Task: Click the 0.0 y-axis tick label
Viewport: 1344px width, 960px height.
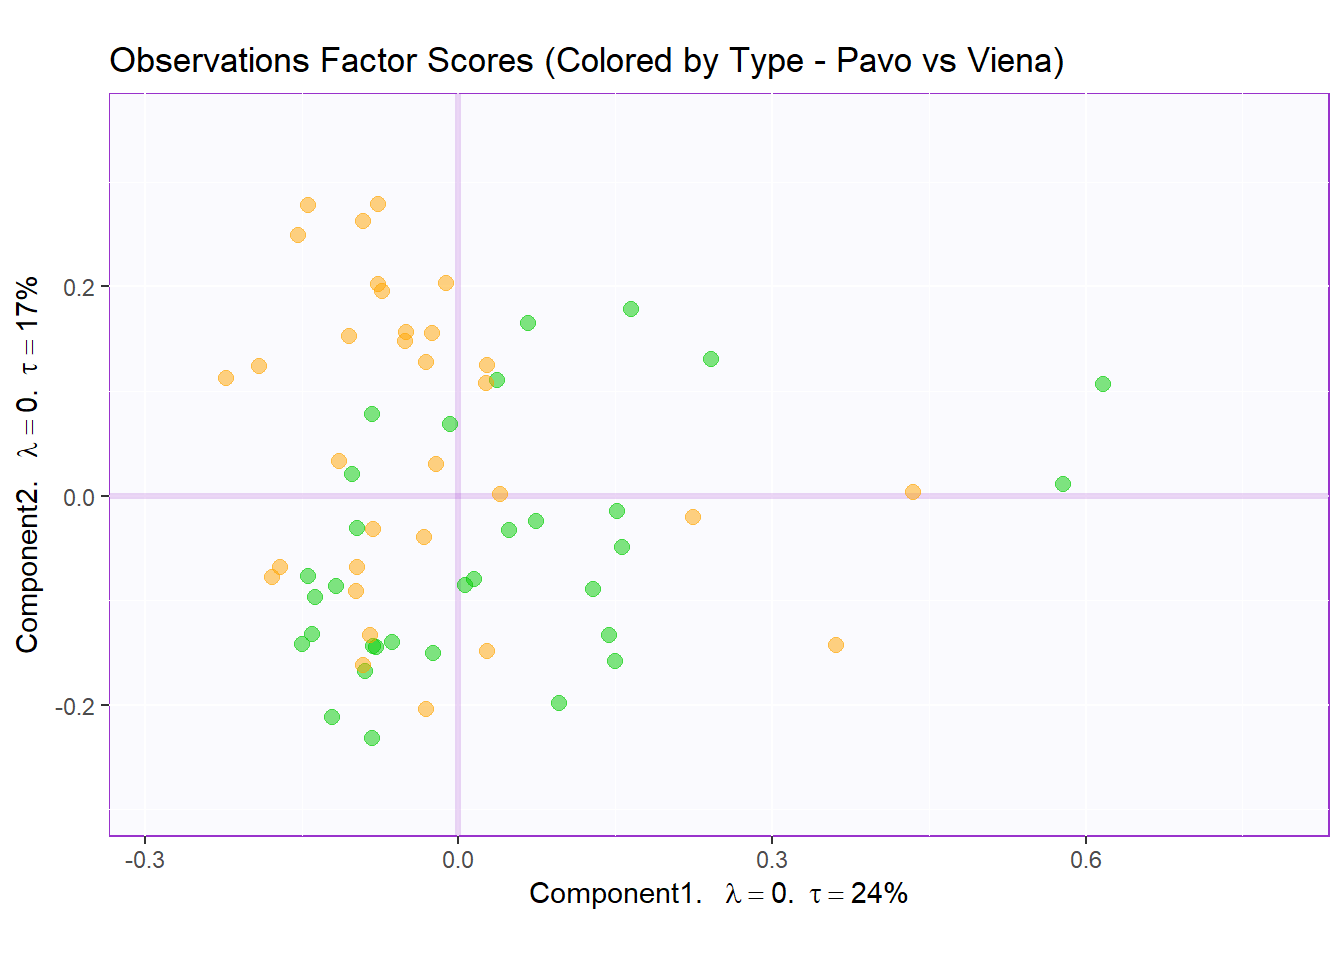Action: 78,497
